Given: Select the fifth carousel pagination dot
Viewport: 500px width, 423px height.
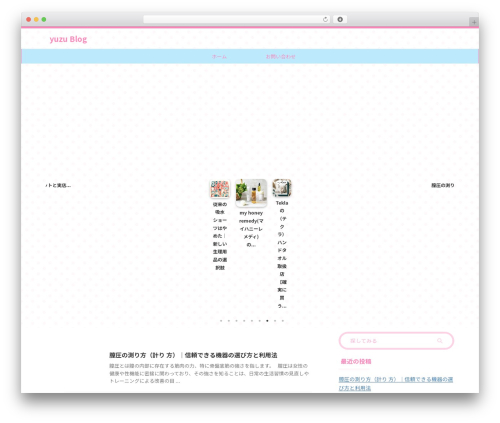Looking at the screenshot, I should coord(252,321).
